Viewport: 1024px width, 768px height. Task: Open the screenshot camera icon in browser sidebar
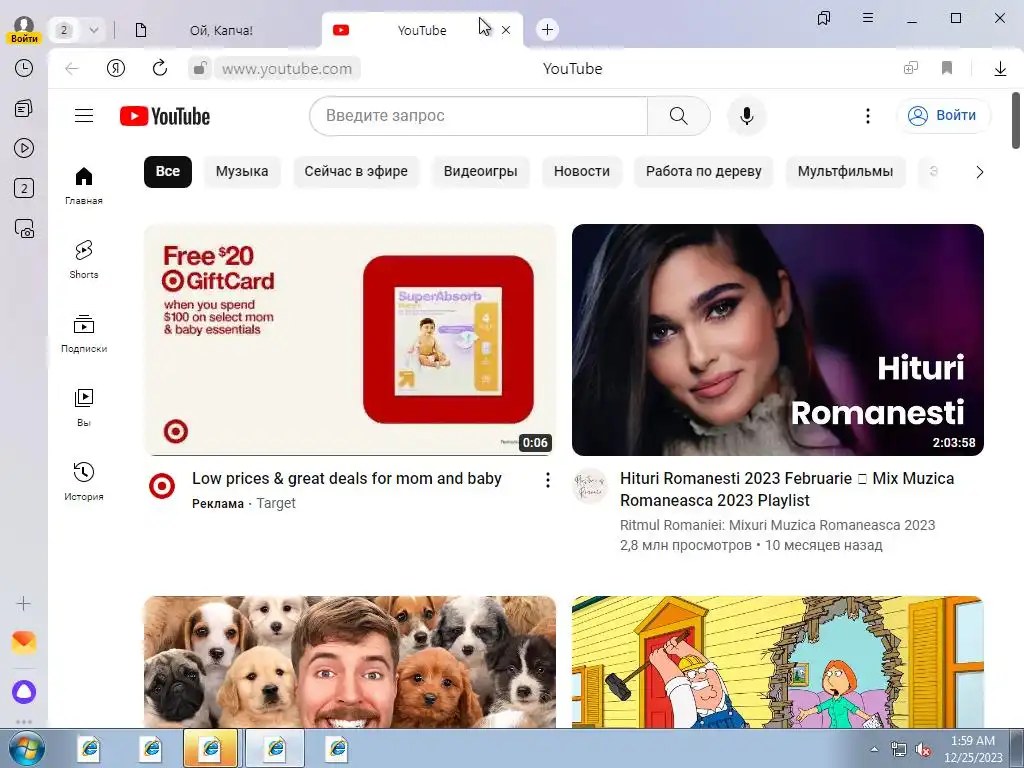24,229
